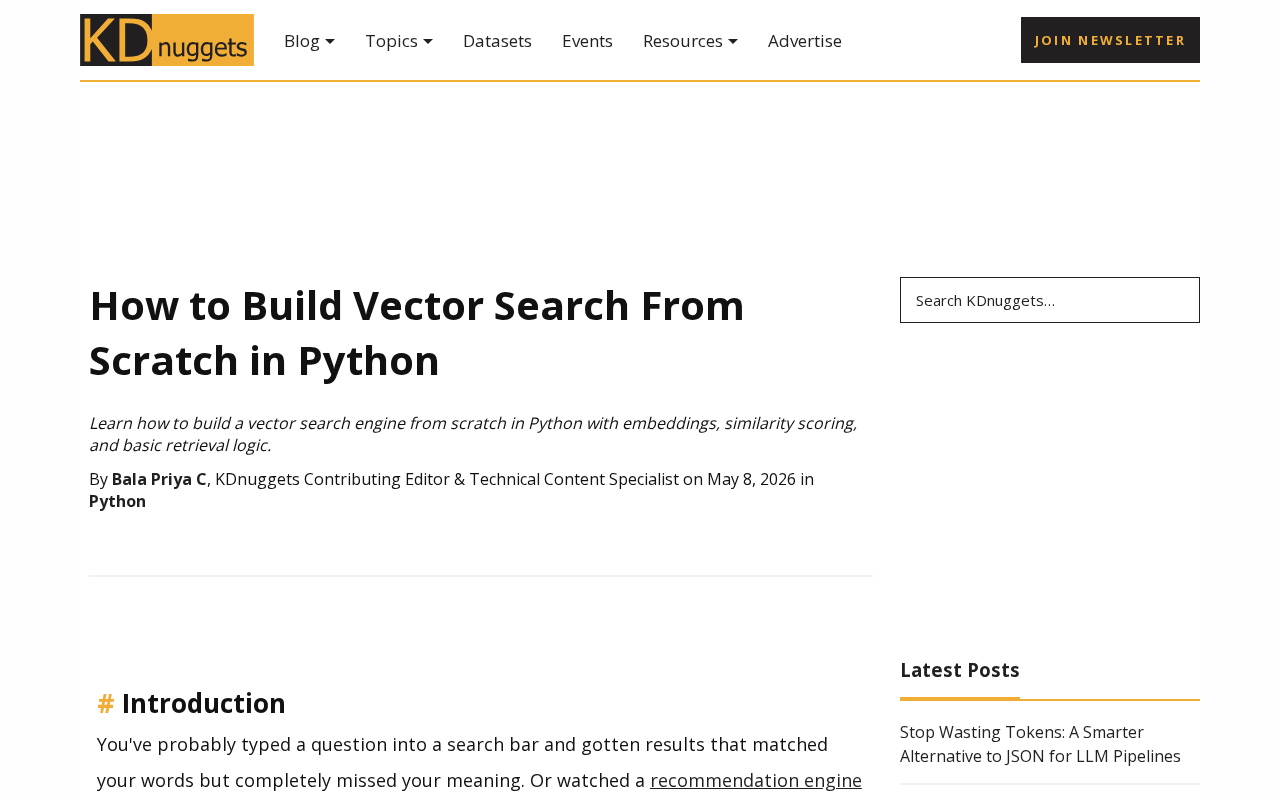Click the Latest Posts heading
Viewport: 1280px width, 800px height.
(x=960, y=670)
